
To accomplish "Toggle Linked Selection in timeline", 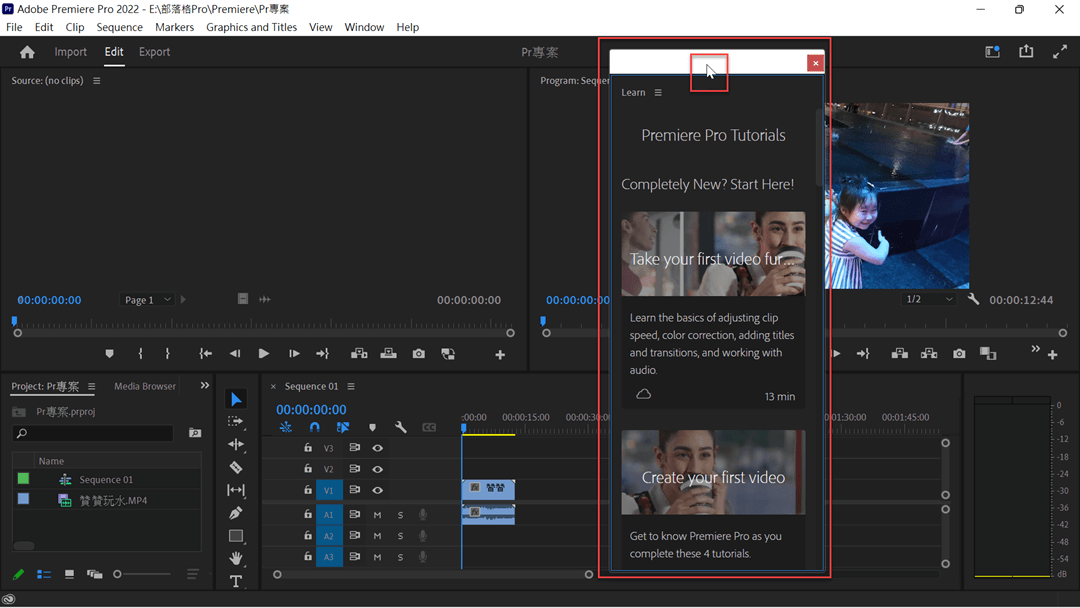I will pos(343,428).
